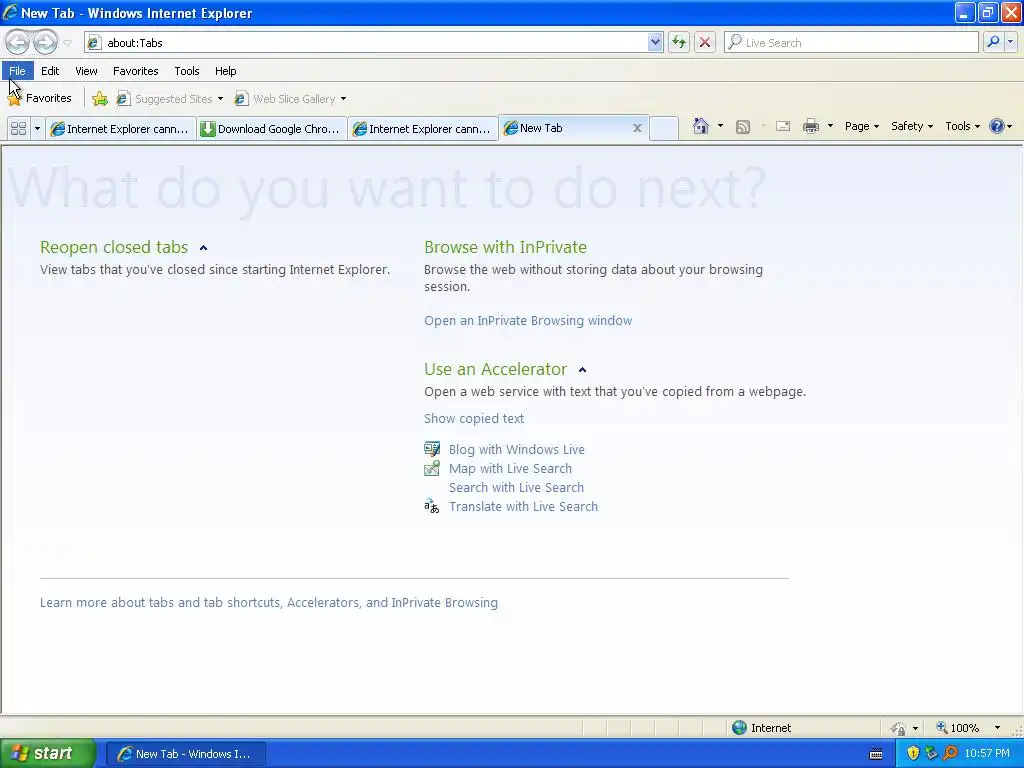Click the Show copied text link
The height and width of the screenshot is (768, 1024).
click(x=473, y=419)
